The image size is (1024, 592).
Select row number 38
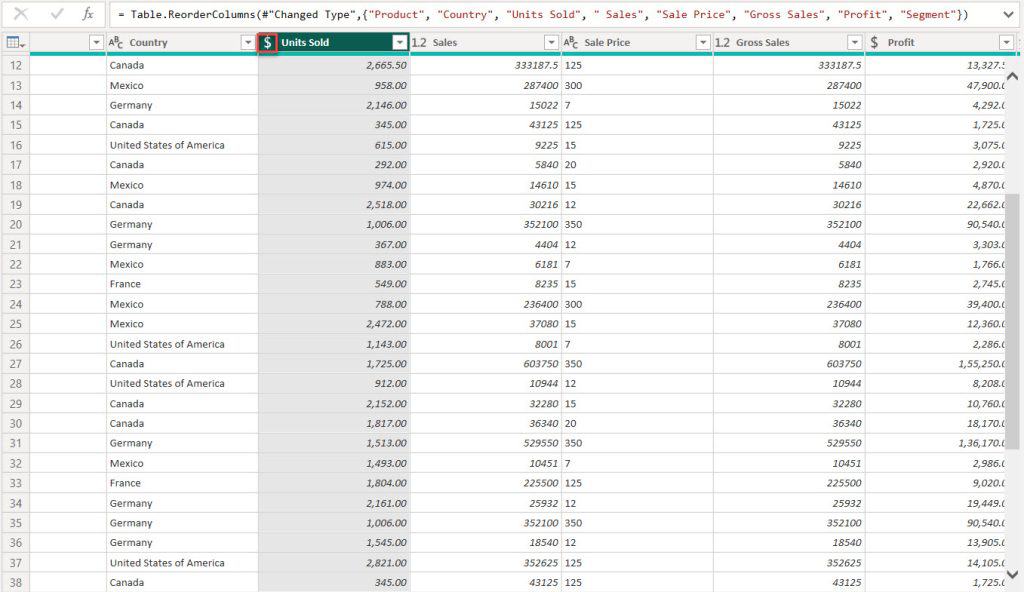[x=16, y=582]
